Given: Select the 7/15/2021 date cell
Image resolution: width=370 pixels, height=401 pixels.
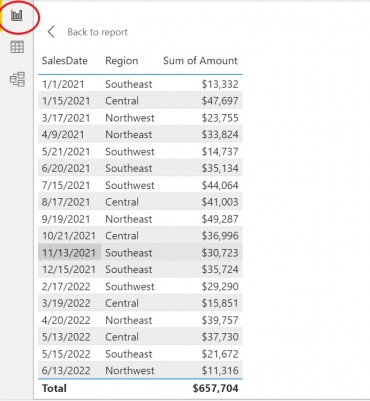Looking at the screenshot, I should [x=66, y=185].
